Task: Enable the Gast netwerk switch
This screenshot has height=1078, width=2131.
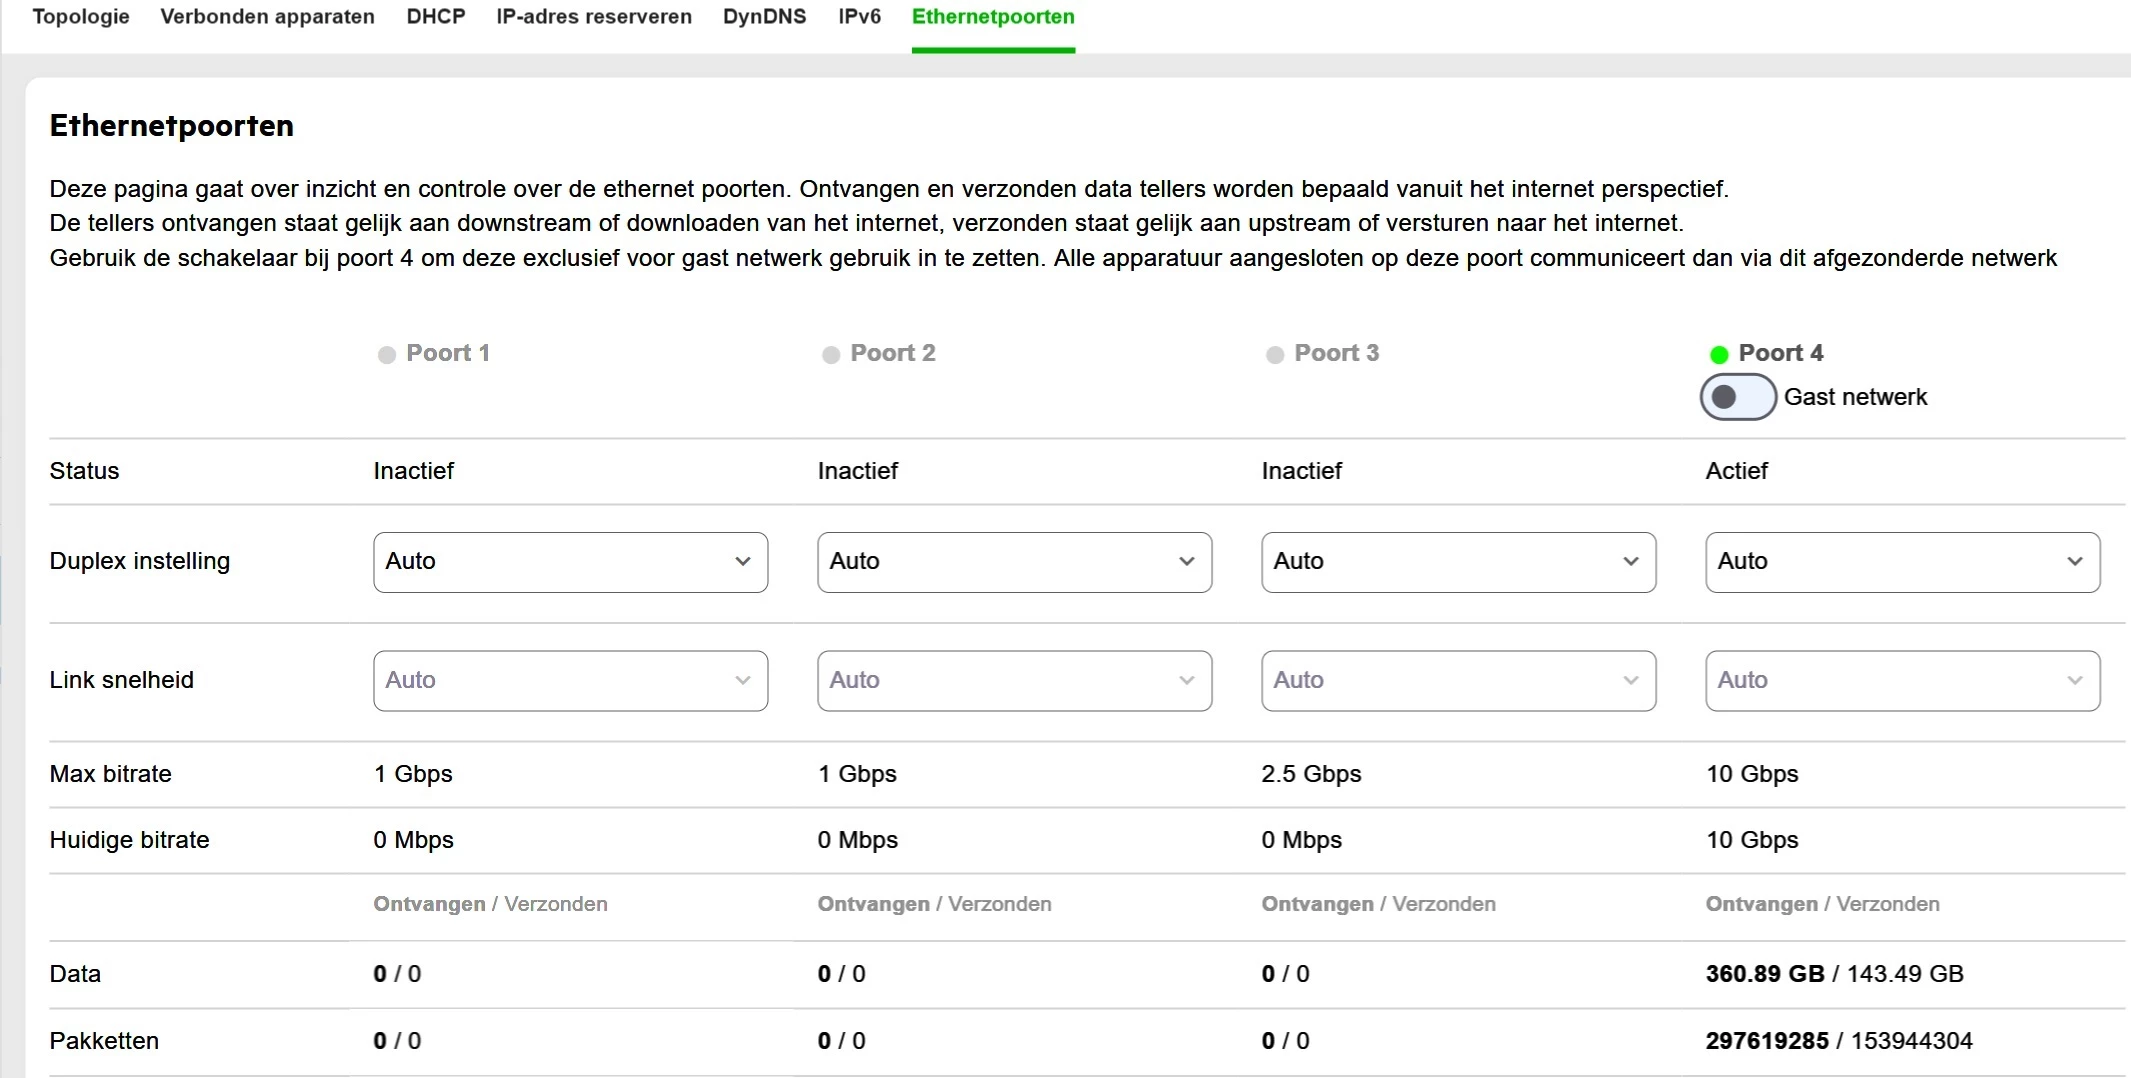Action: tap(1738, 397)
